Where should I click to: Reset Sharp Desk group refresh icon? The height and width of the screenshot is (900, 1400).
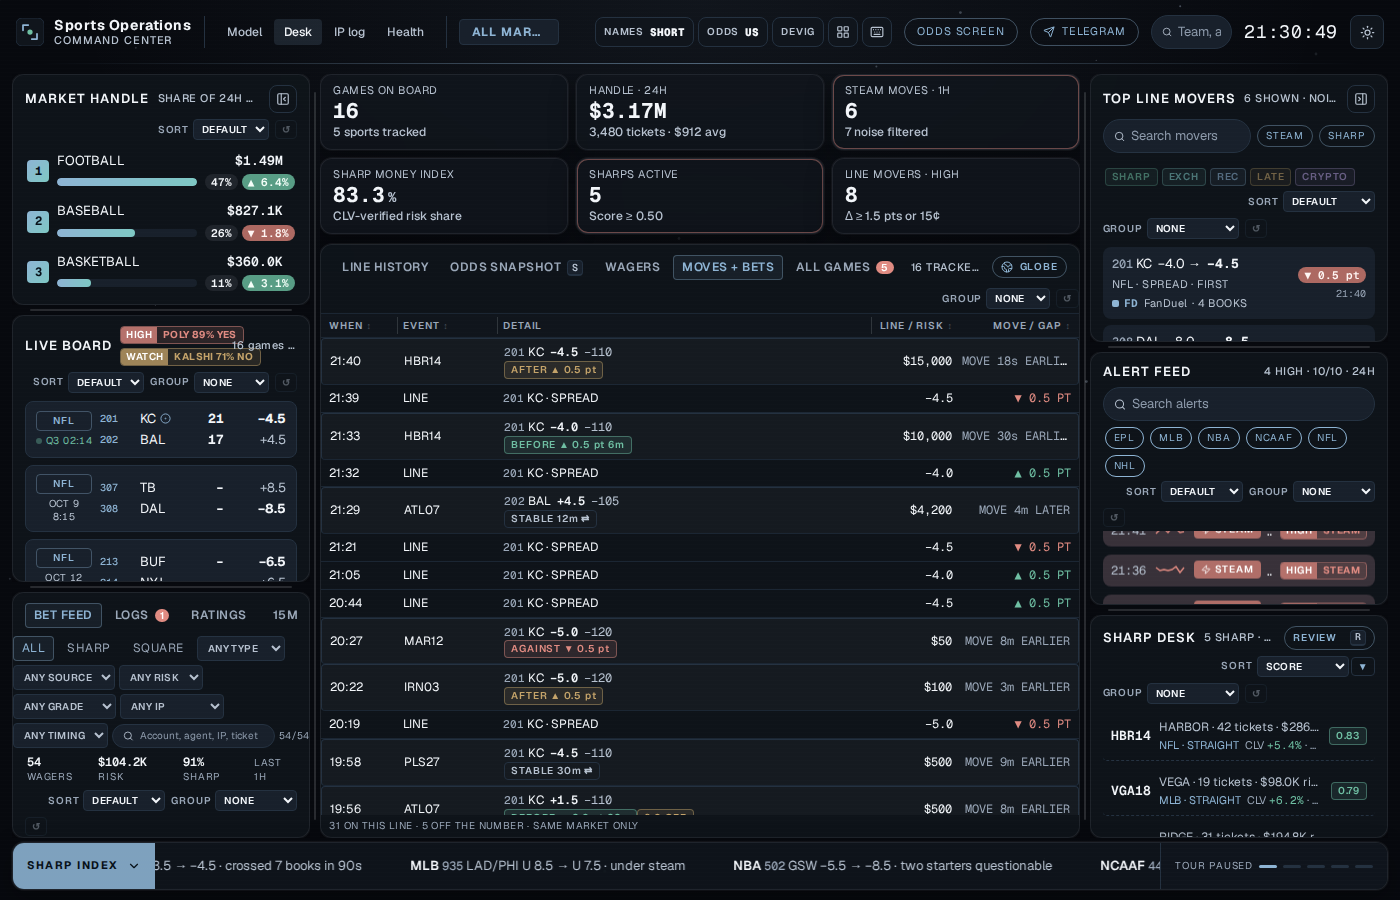tap(1256, 693)
